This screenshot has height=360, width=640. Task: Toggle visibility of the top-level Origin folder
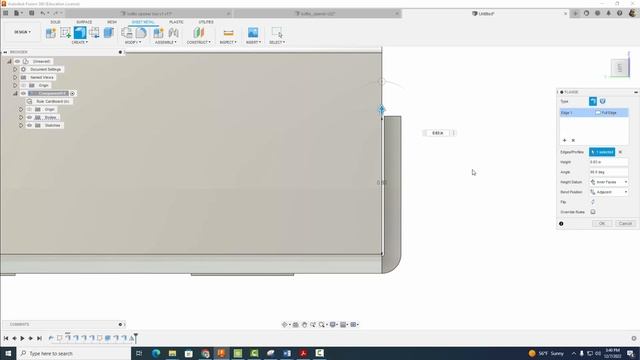tap(23, 85)
